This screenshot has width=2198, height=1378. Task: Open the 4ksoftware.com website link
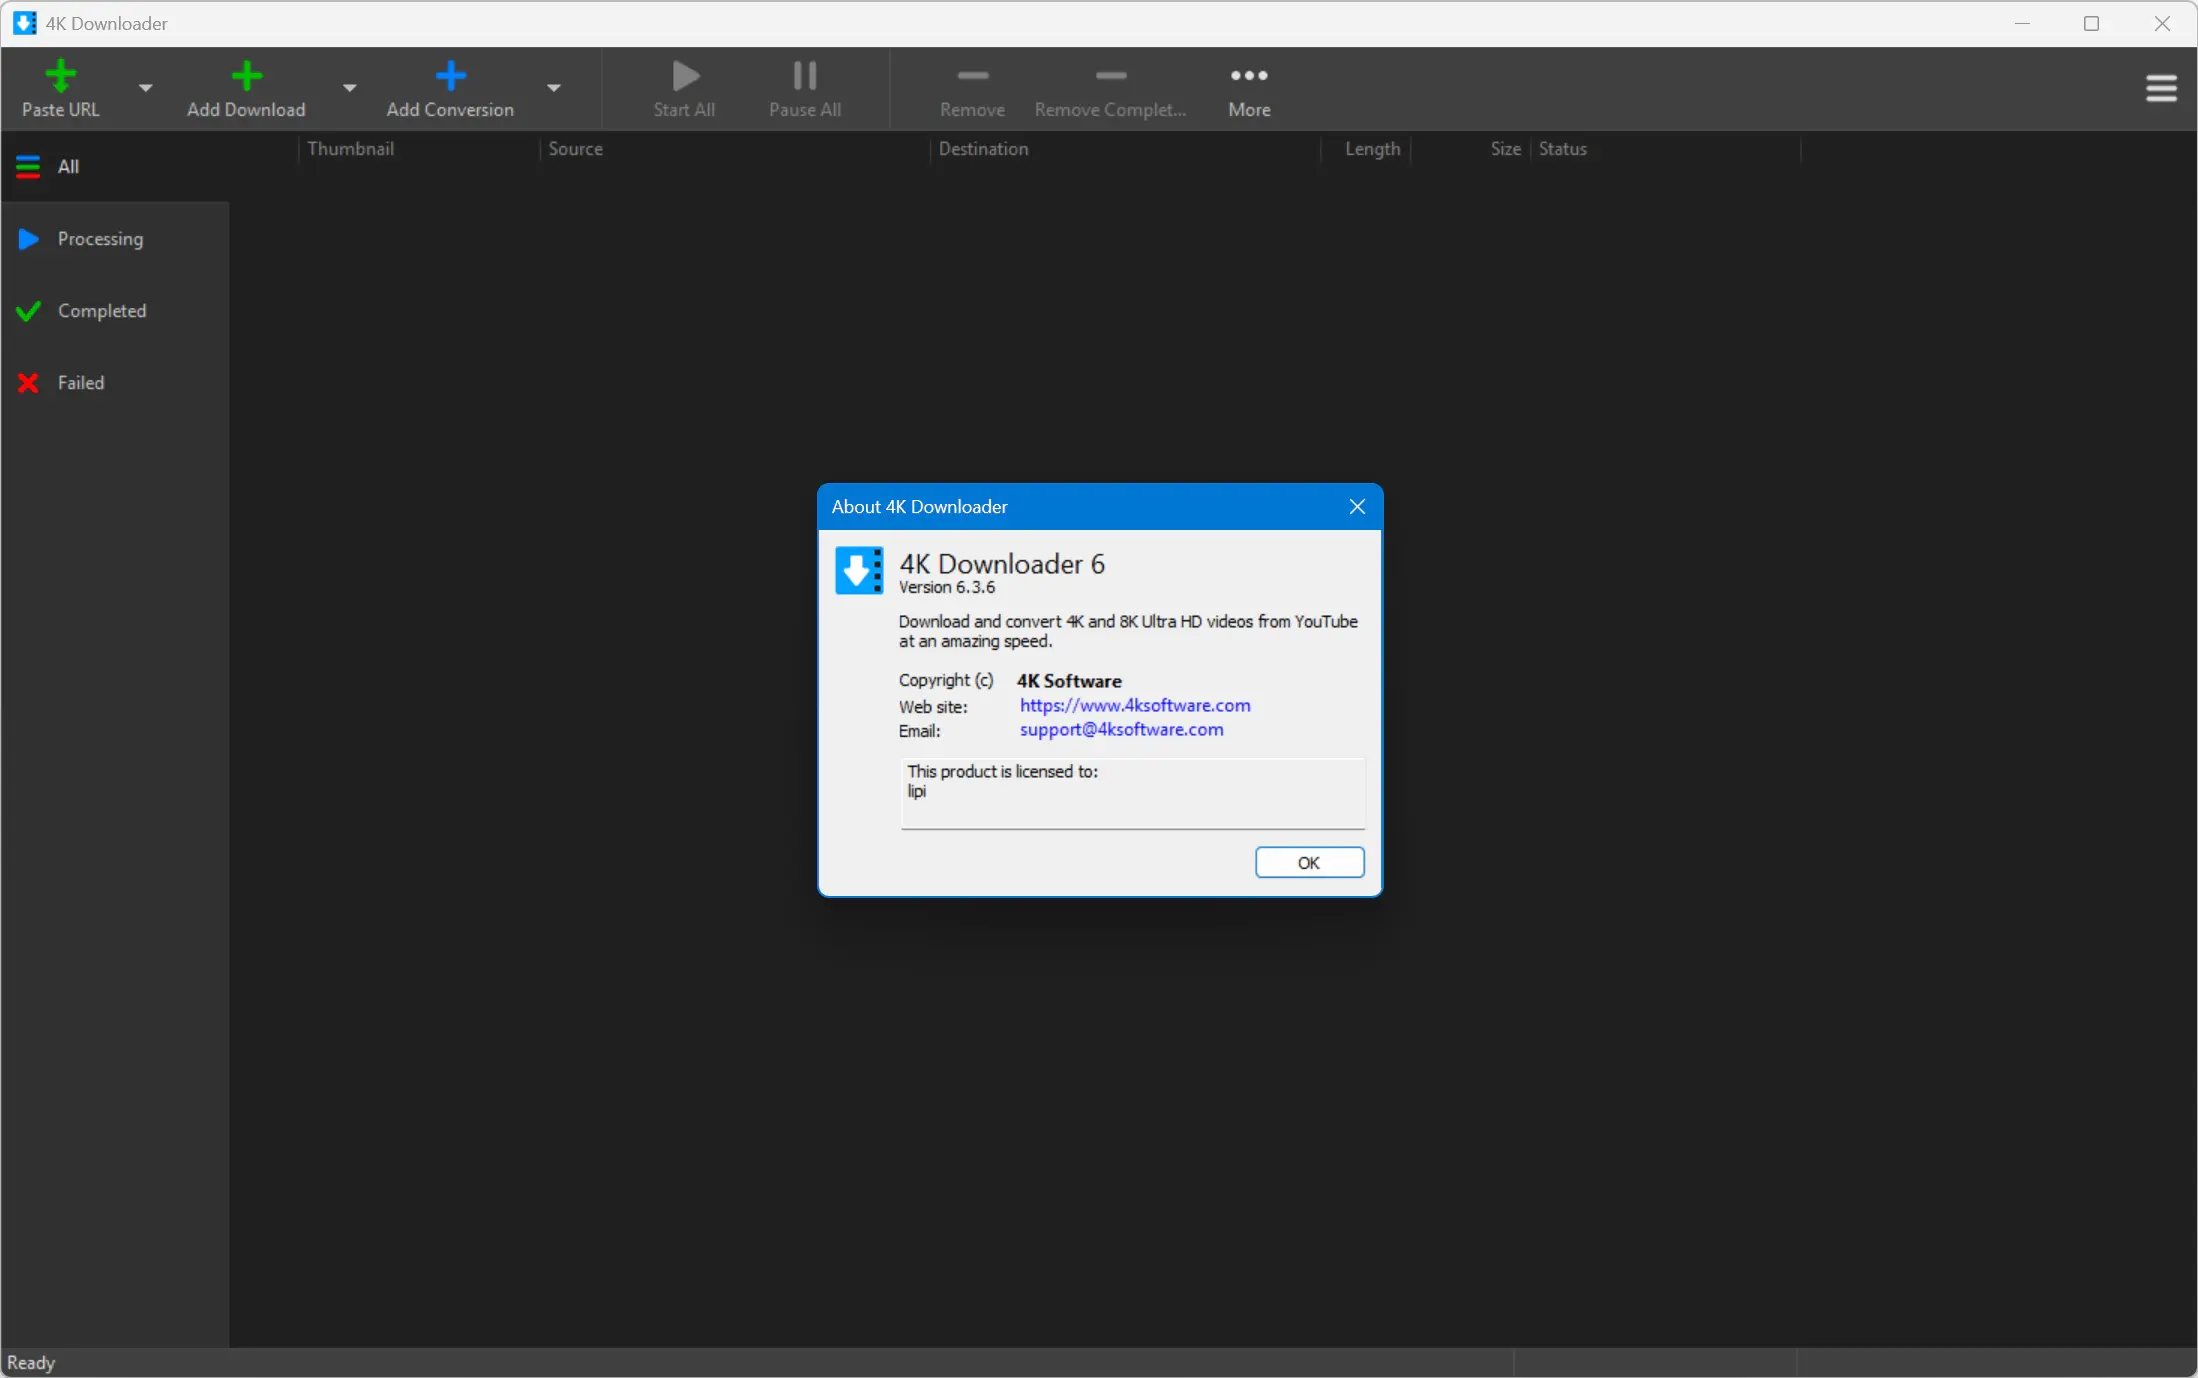coord(1134,705)
